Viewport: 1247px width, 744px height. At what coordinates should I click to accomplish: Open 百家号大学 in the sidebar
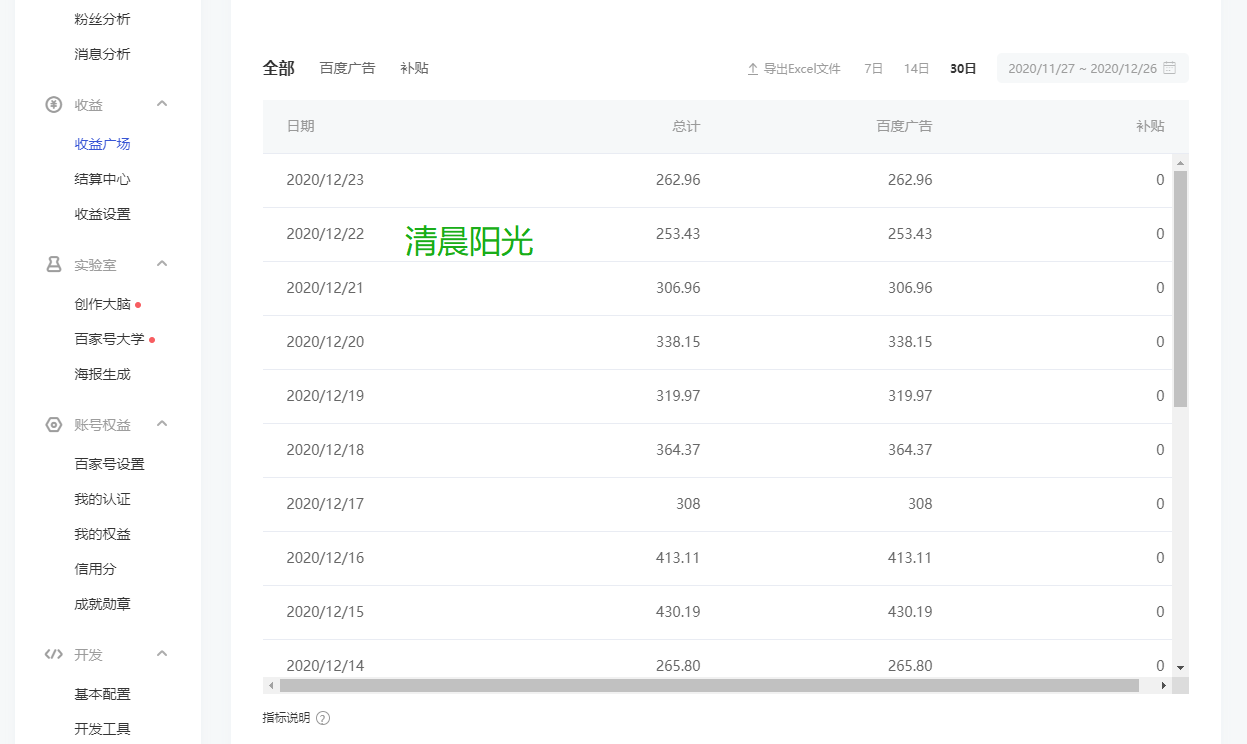109,339
